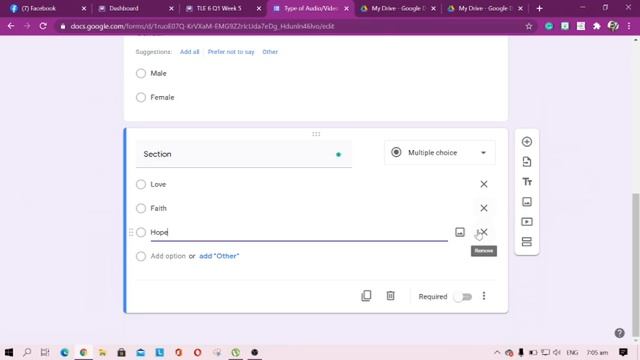This screenshot has height=360, width=640.
Task: Open the Multiple choice question type dropdown
Action: tap(440, 153)
